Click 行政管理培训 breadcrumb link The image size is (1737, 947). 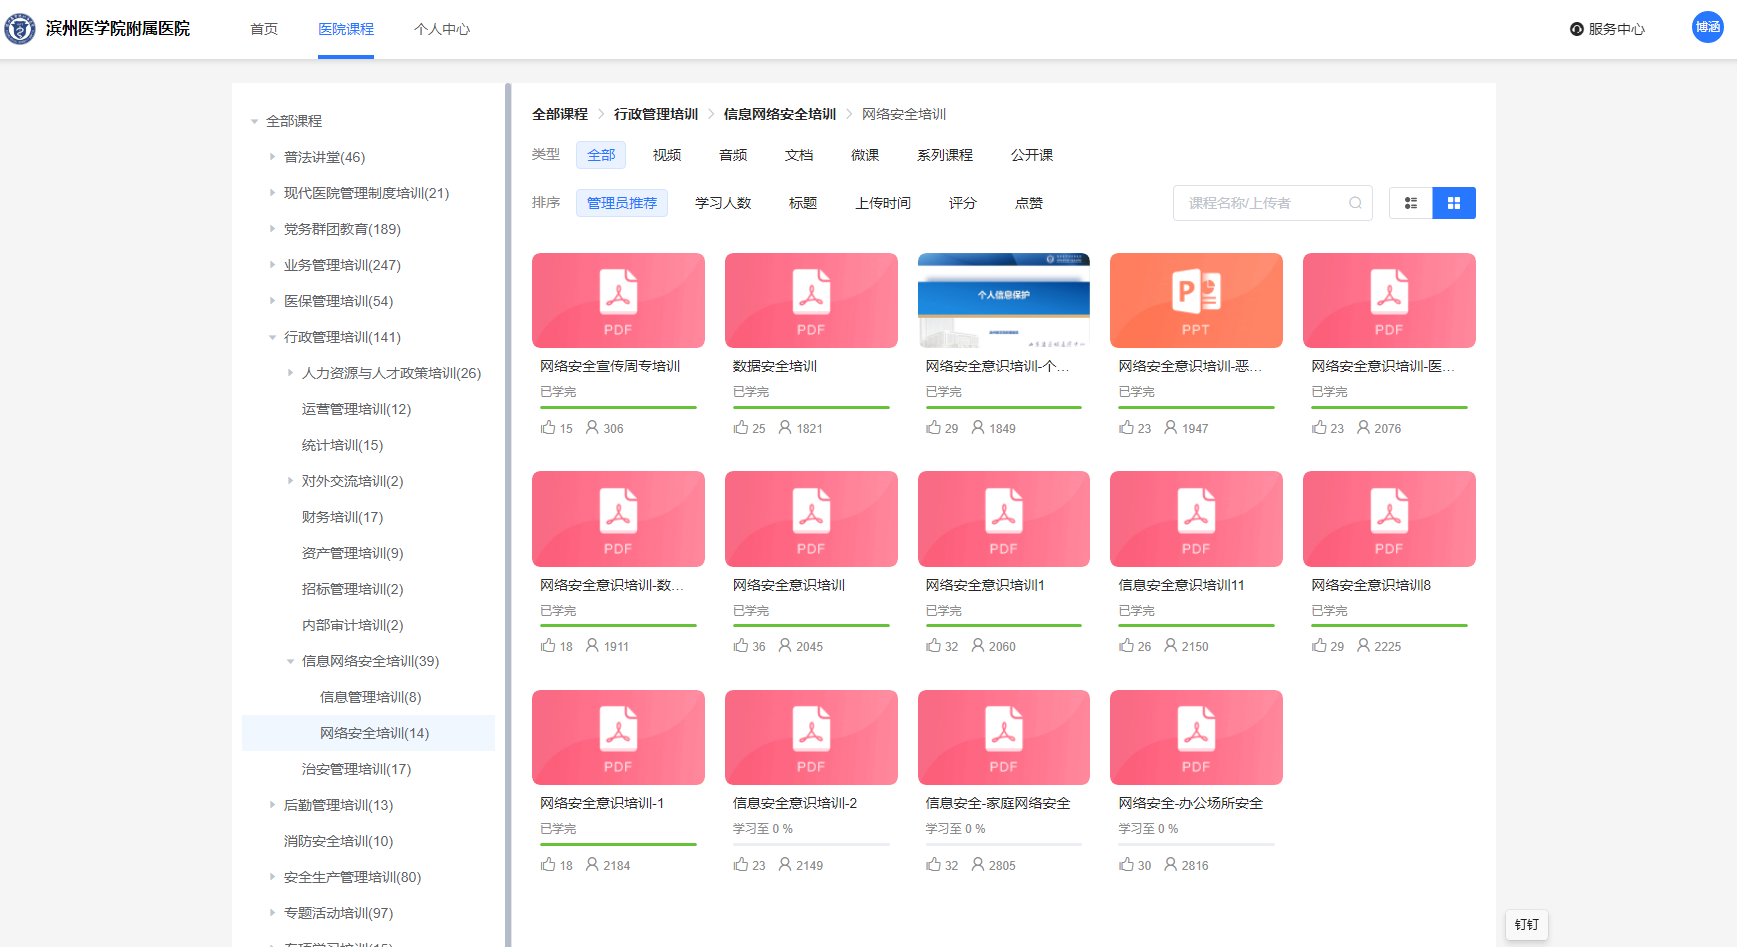(656, 114)
